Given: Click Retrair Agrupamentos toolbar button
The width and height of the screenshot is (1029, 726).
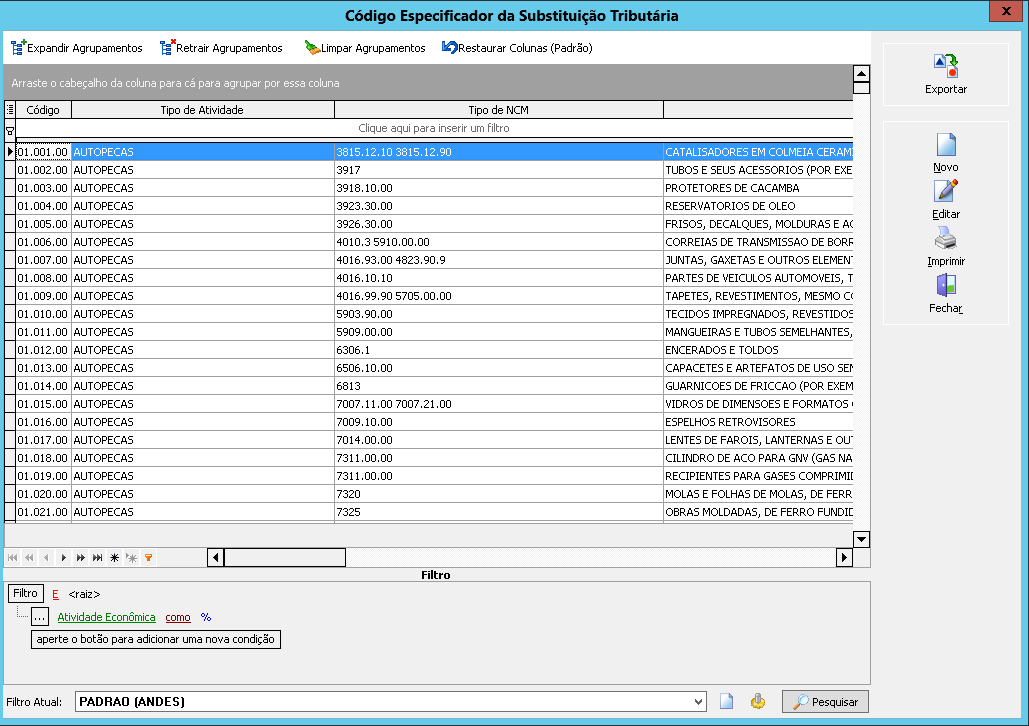Looking at the screenshot, I should coord(221,48).
